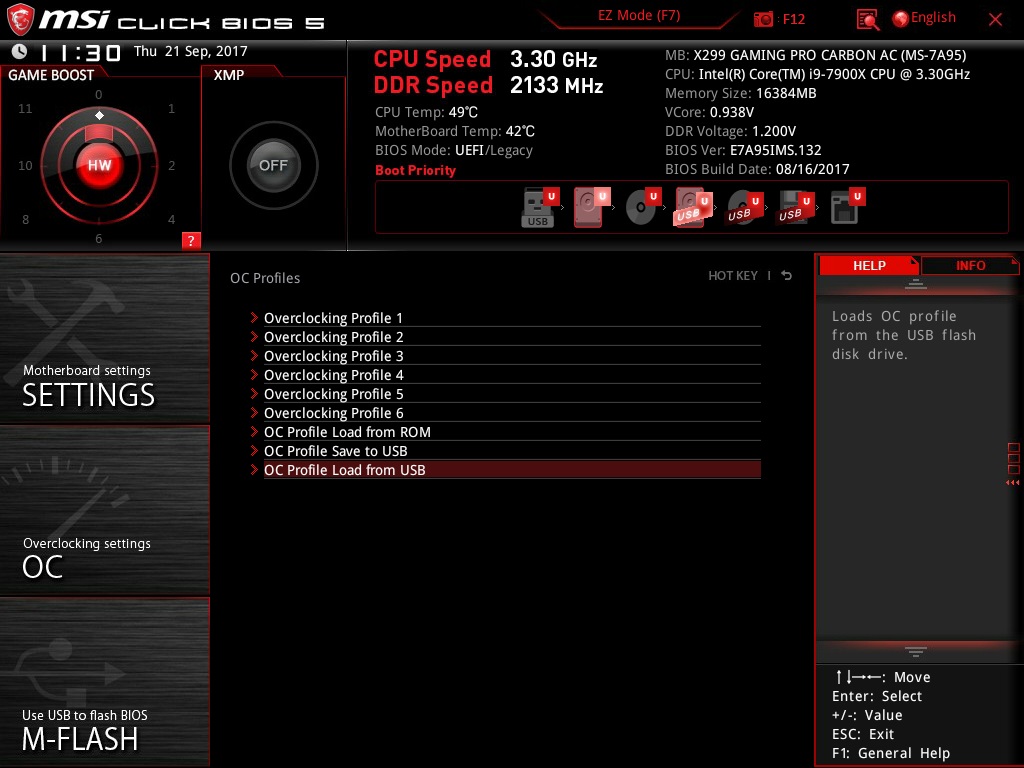Click the OC Profiles page heading
The height and width of the screenshot is (768, 1024).
(265, 278)
